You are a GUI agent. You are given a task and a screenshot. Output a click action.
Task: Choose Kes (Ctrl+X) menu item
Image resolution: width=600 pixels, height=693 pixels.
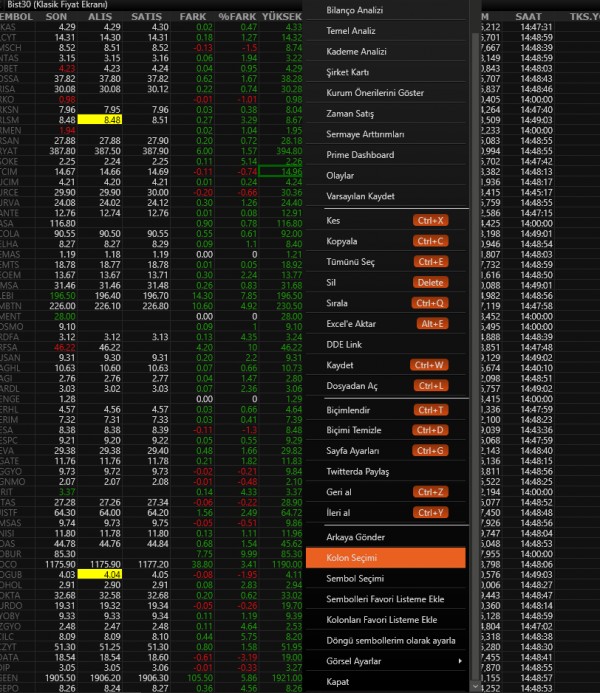coord(385,221)
